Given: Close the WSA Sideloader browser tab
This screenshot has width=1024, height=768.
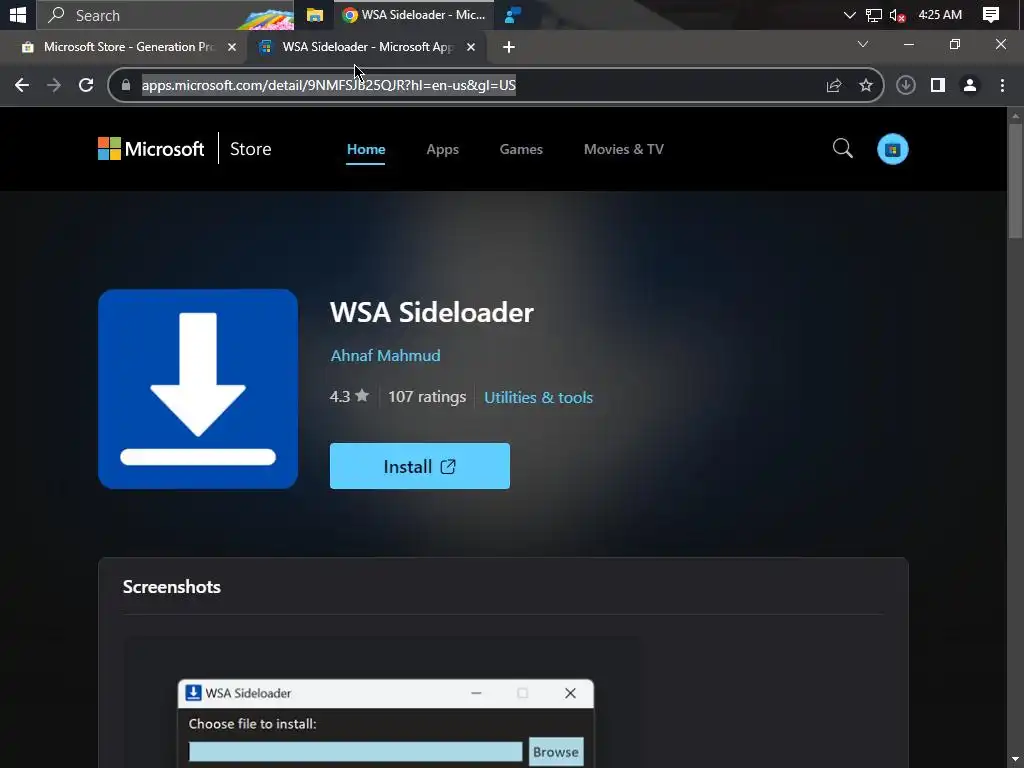Looking at the screenshot, I should (x=471, y=47).
